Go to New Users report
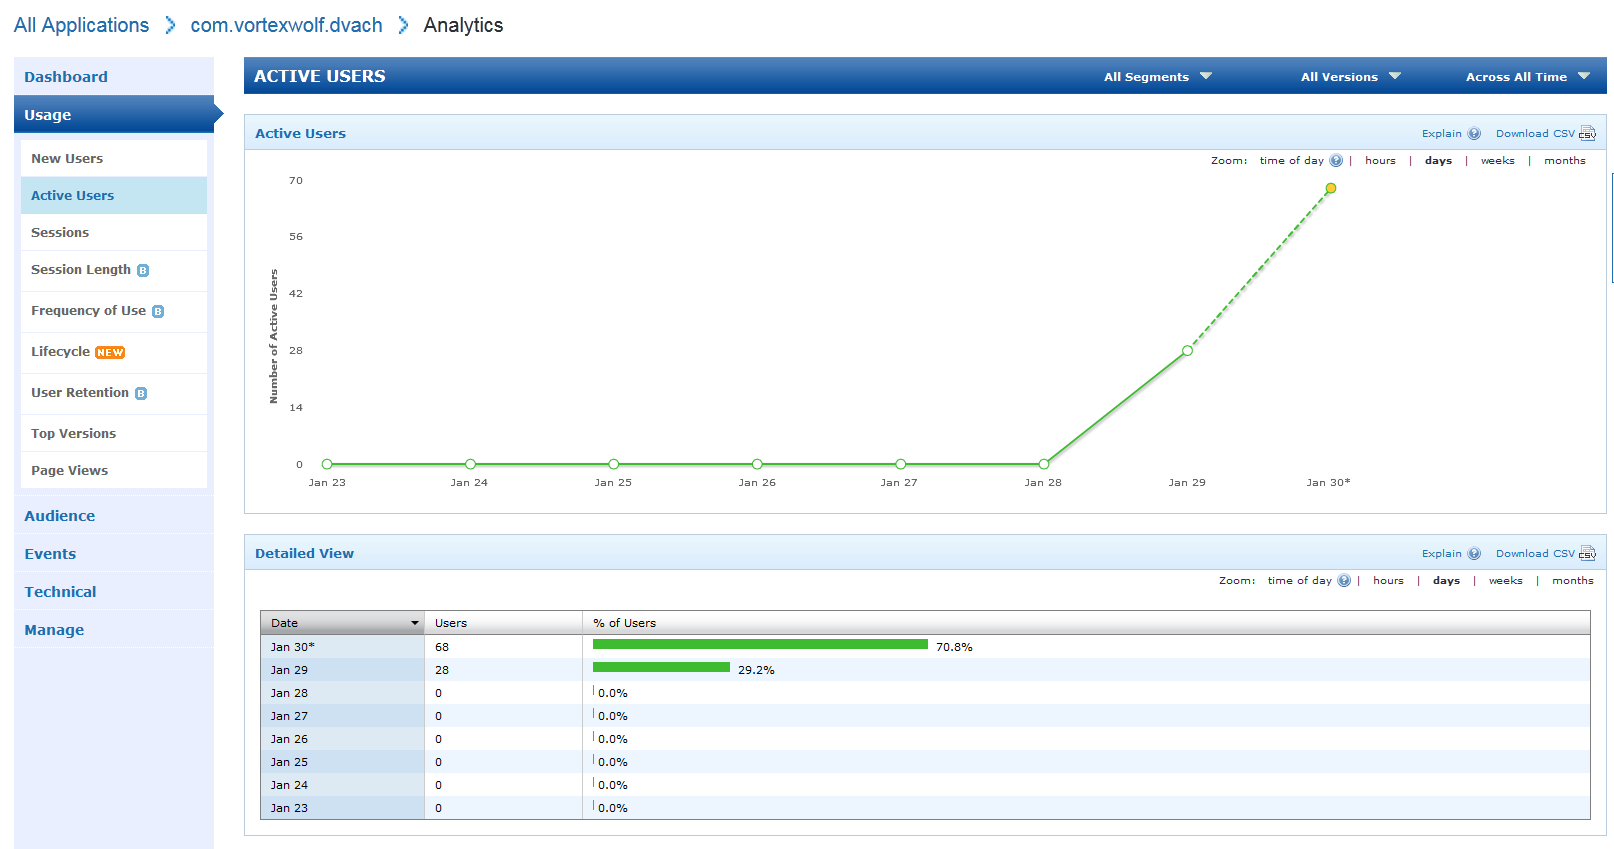1614x849 pixels. tap(113, 159)
